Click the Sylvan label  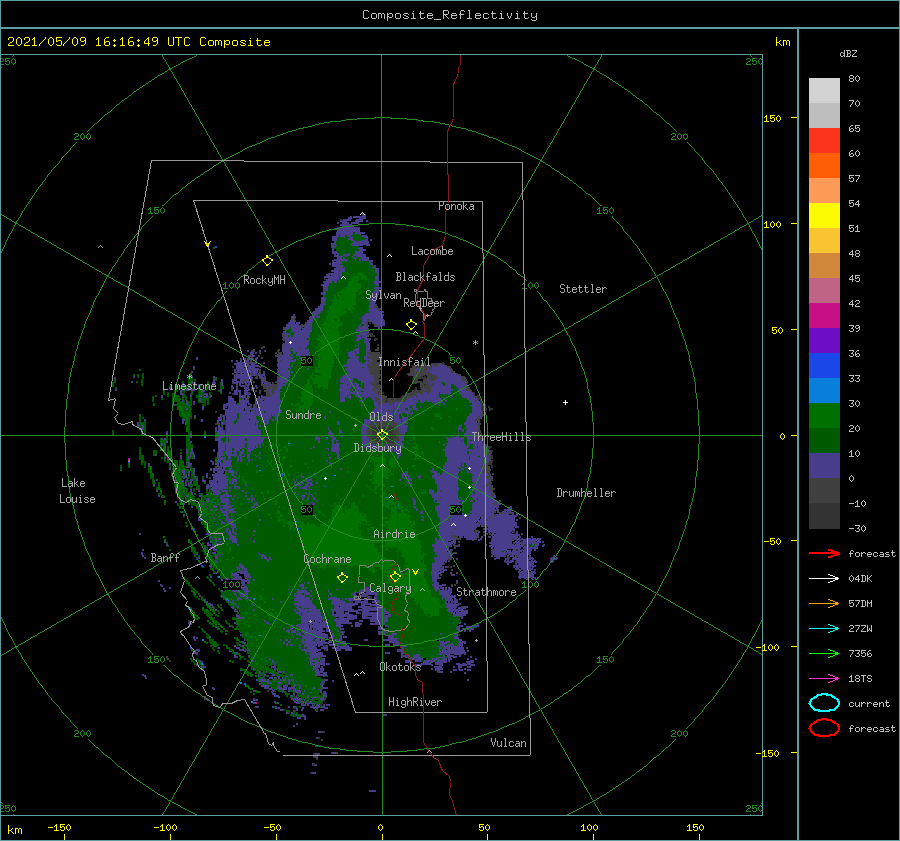click(x=383, y=295)
